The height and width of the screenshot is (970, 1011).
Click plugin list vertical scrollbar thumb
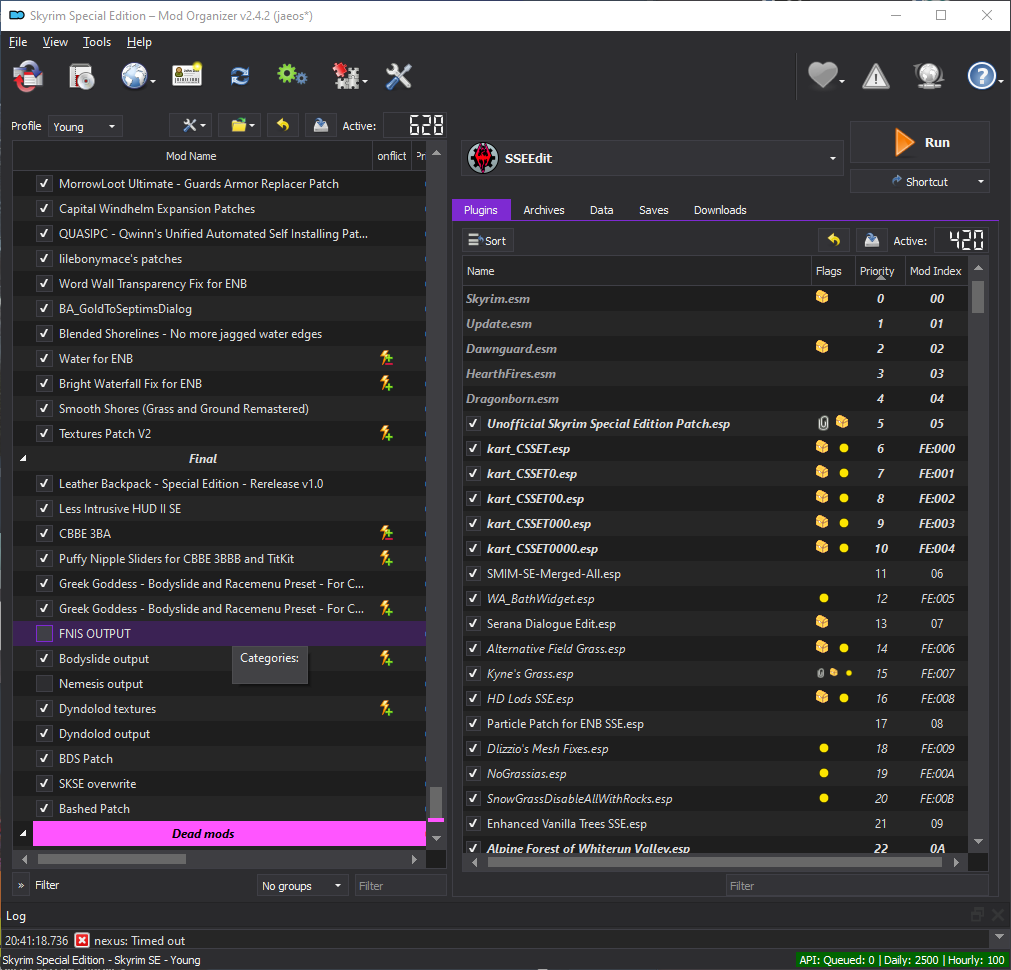(978, 297)
